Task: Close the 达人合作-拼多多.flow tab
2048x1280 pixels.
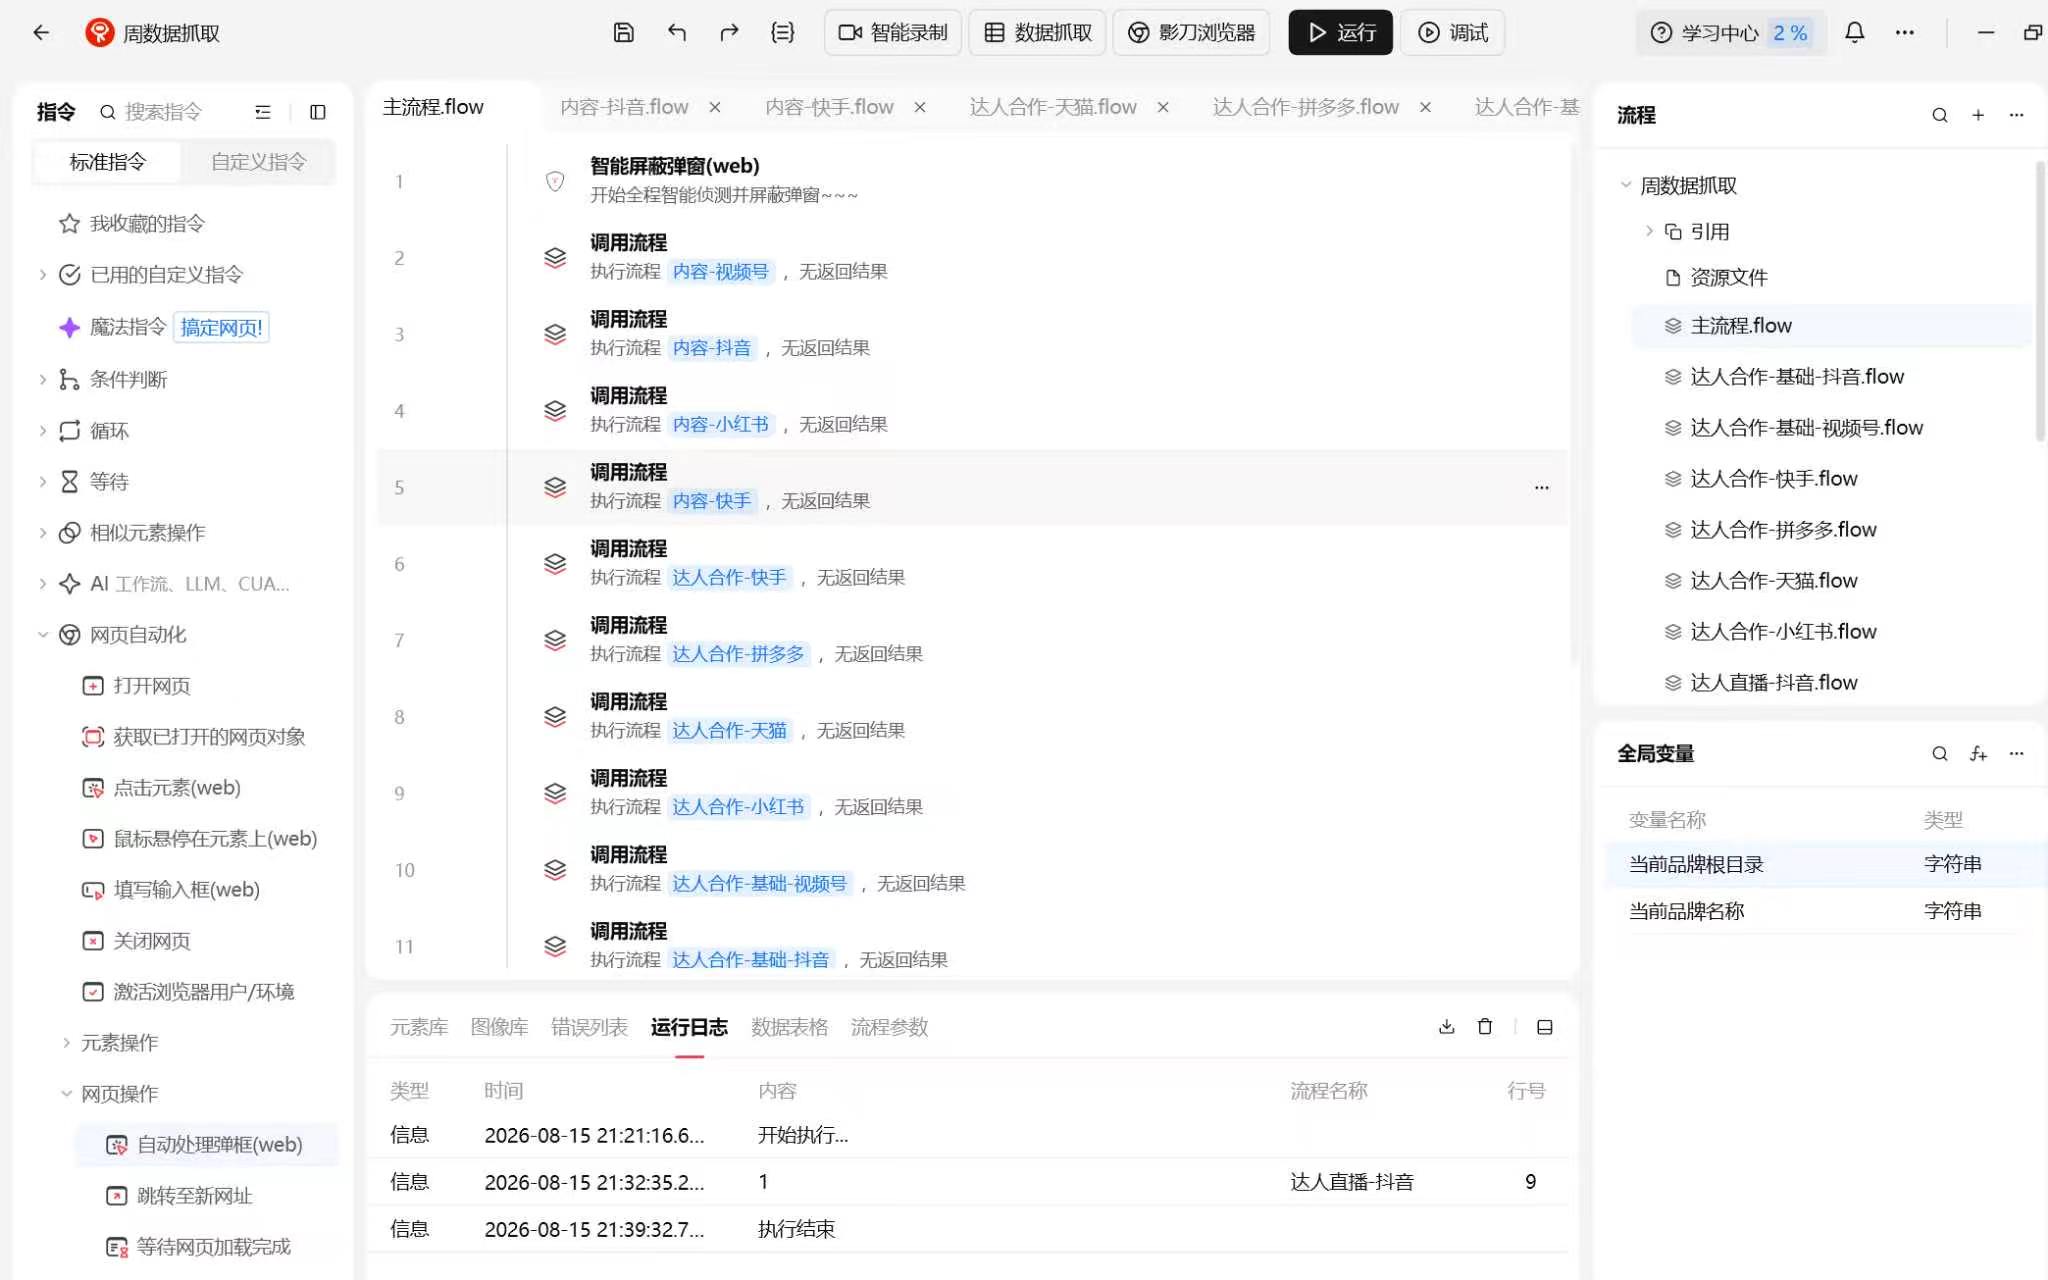Action: pyautogui.click(x=1426, y=107)
